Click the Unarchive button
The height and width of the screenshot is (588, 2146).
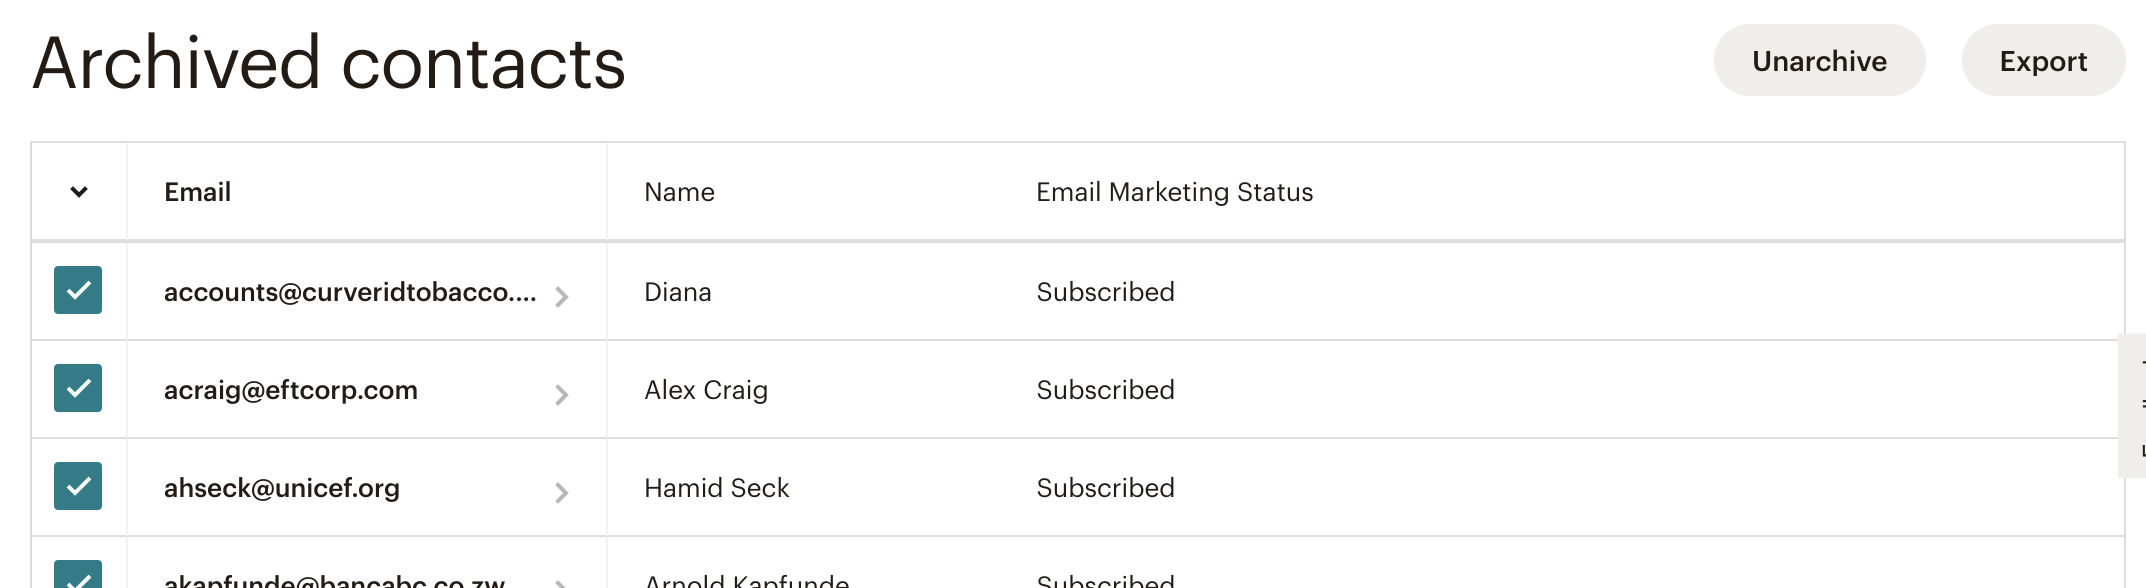(x=1818, y=61)
